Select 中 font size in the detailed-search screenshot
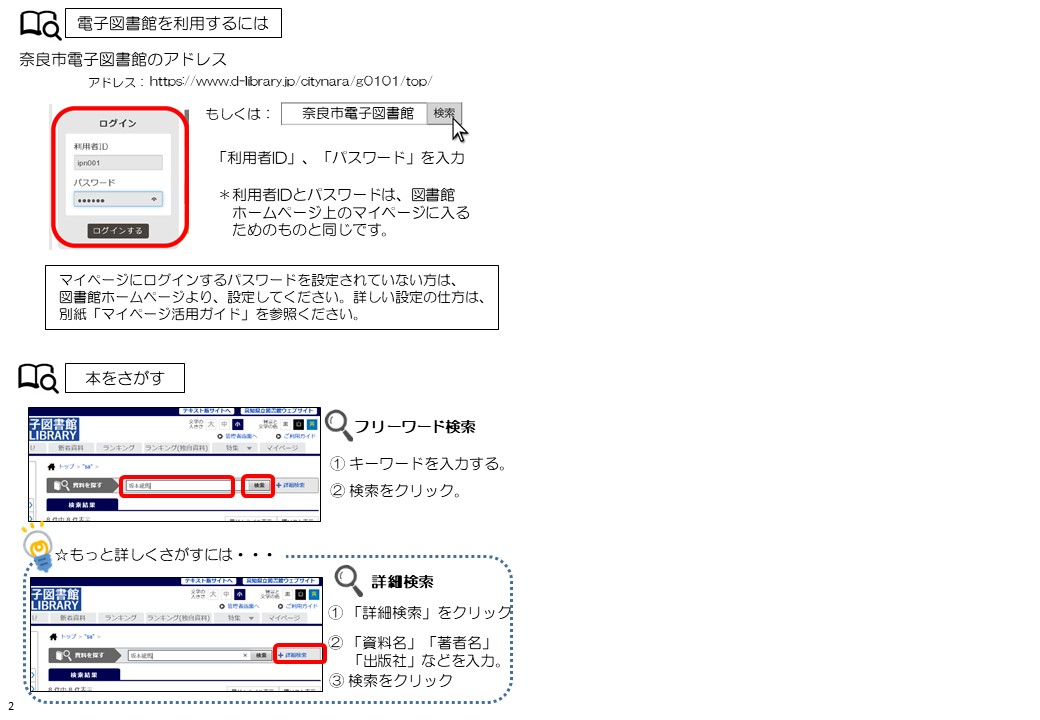 point(225,595)
